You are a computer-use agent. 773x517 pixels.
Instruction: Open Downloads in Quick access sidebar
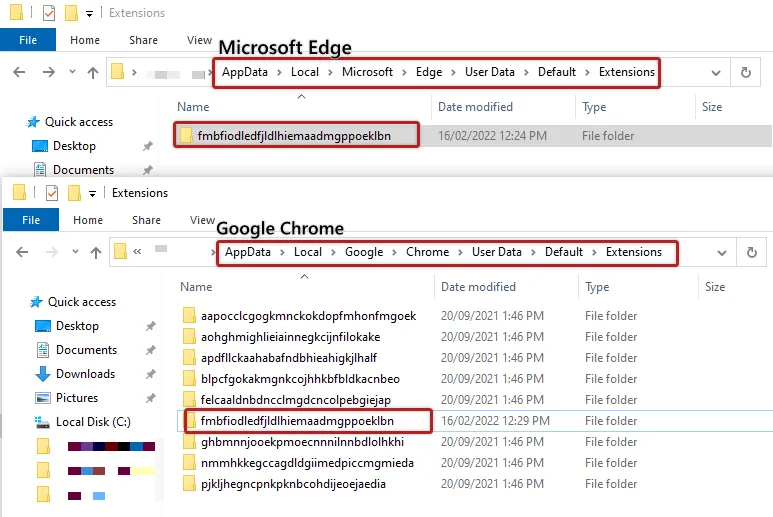point(85,374)
